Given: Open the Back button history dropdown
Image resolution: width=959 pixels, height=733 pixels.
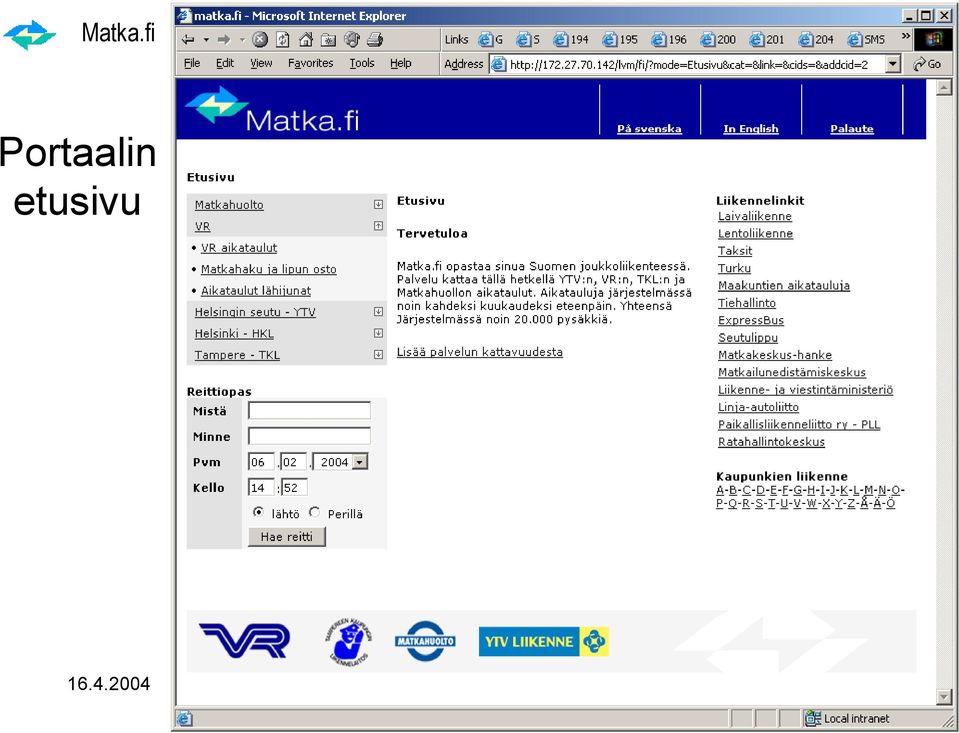Looking at the screenshot, I should 206,40.
